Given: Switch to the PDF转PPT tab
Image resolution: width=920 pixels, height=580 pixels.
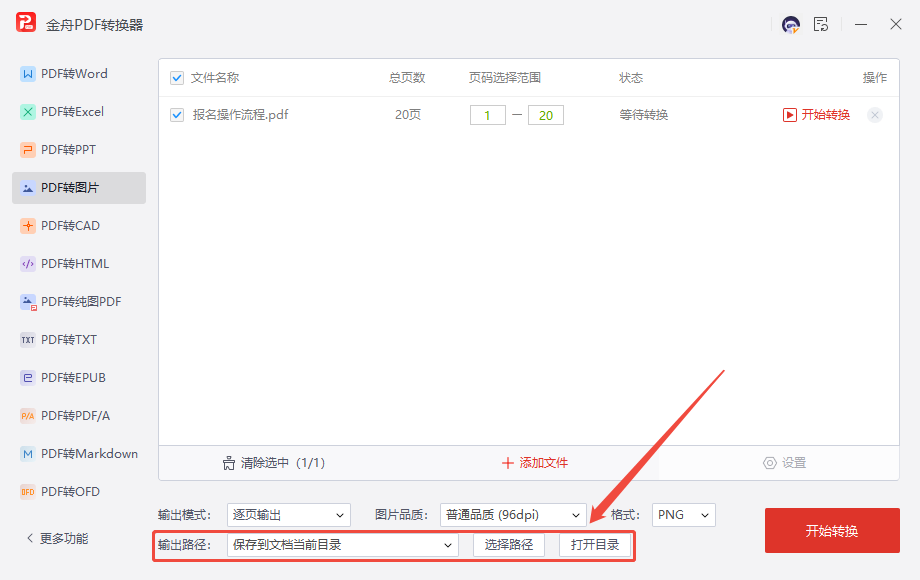Looking at the screenshot, I should pos(79,150).
